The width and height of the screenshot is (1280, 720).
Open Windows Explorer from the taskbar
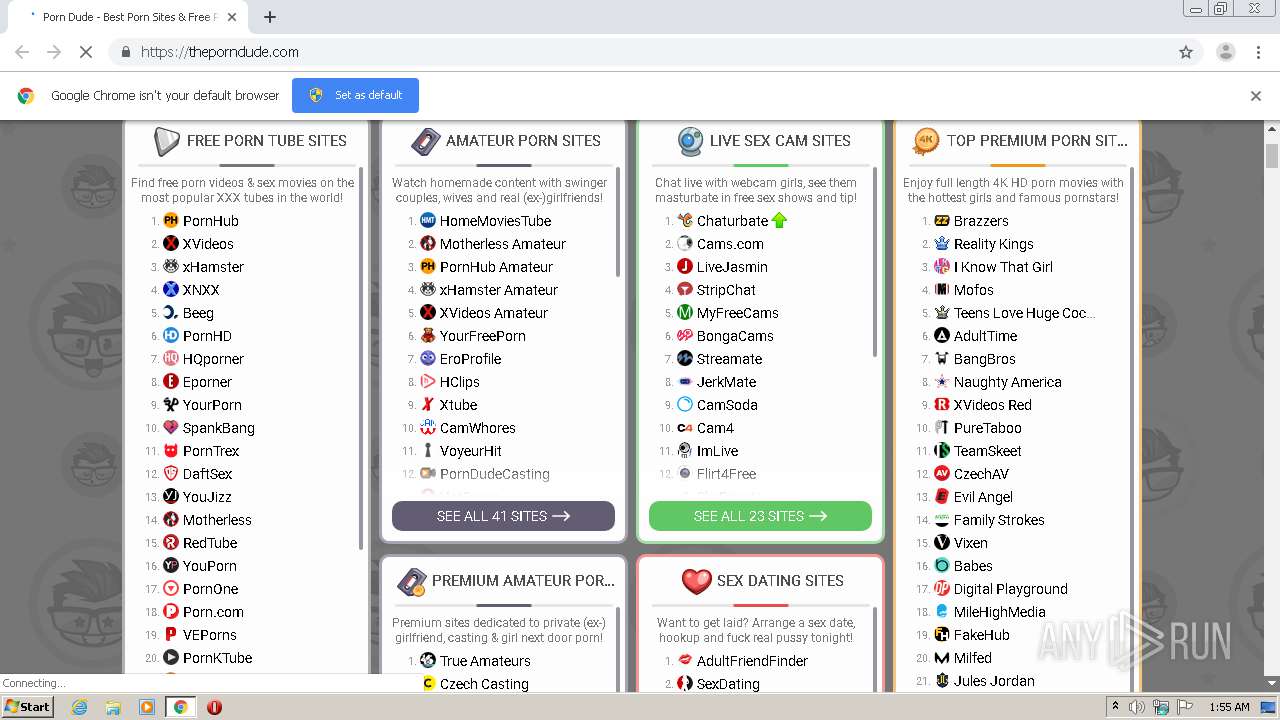(x=113, y=707)
